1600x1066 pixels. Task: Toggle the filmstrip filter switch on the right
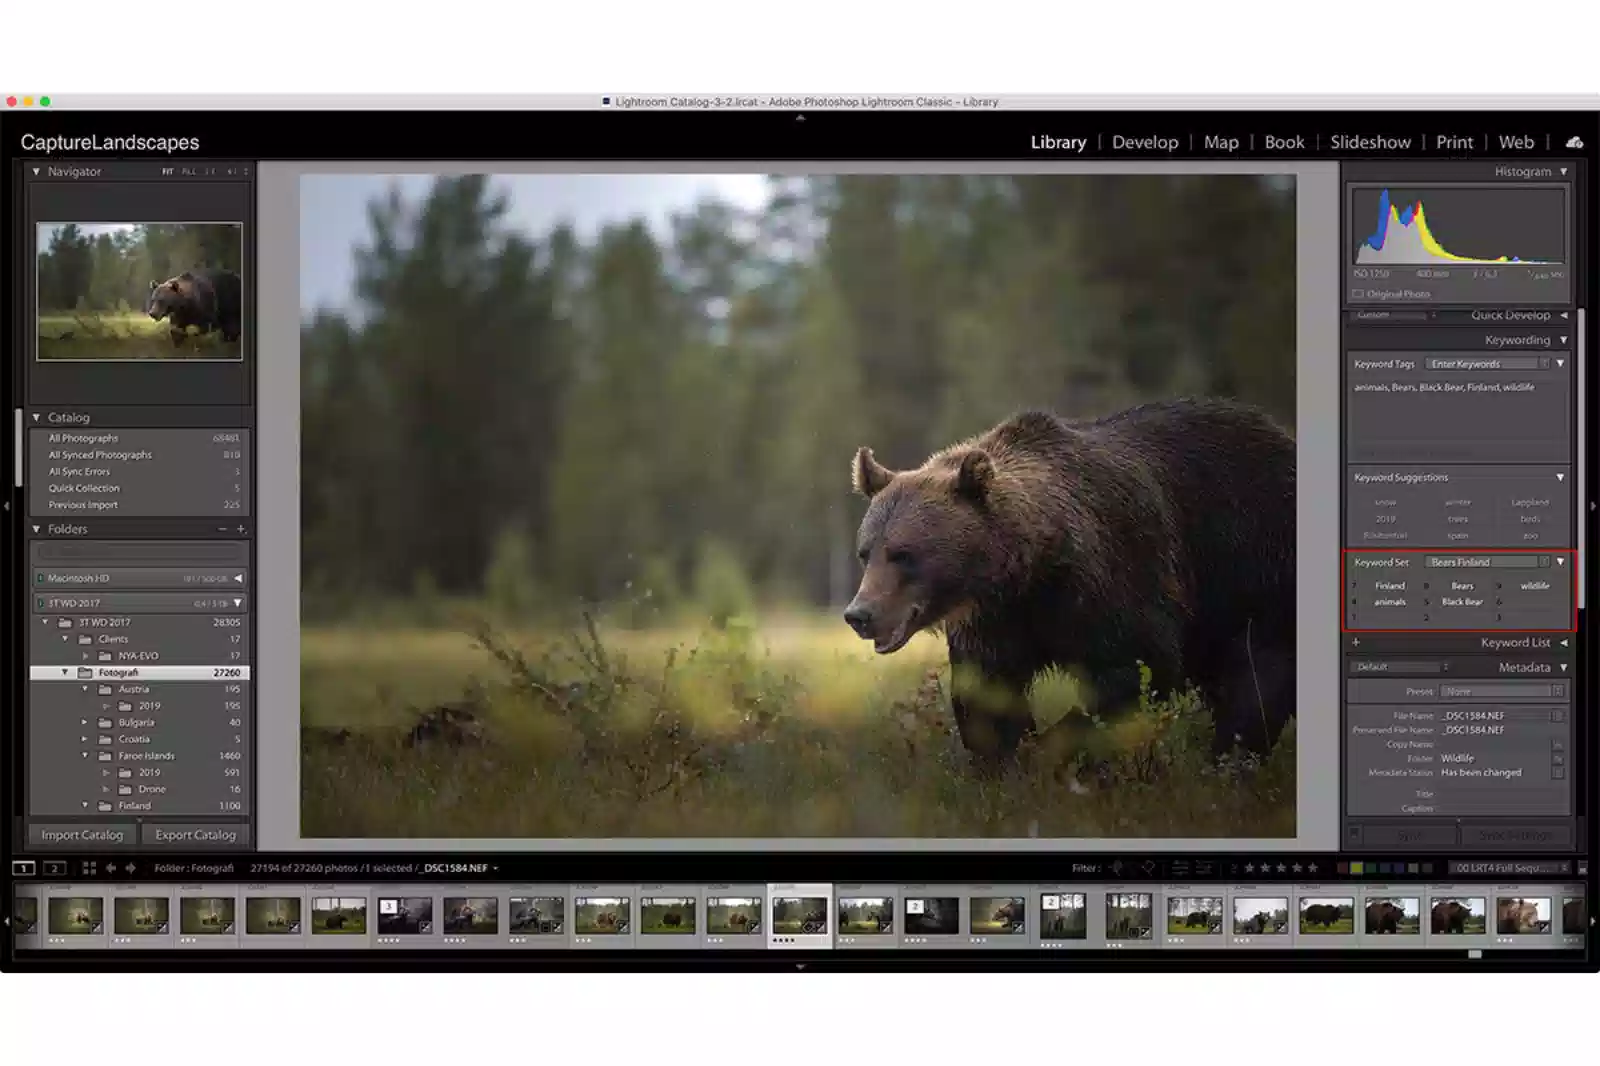pyautogui.click(x=1583, y=868)
